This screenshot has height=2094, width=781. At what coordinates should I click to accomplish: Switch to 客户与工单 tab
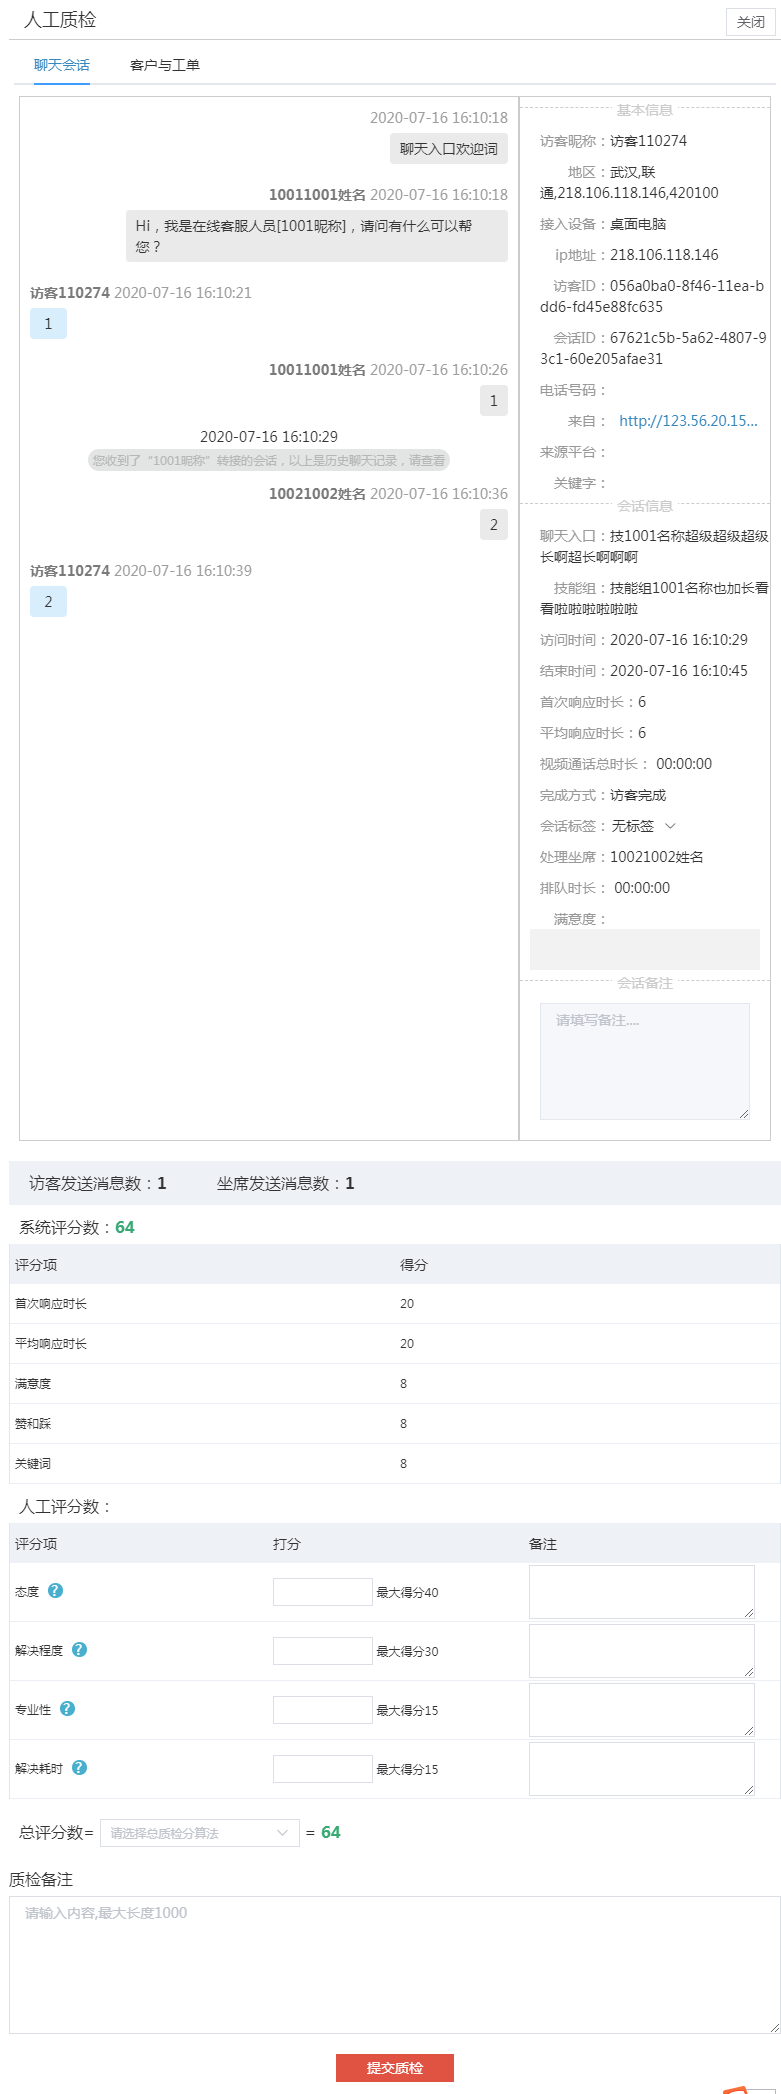pos(165,65)
